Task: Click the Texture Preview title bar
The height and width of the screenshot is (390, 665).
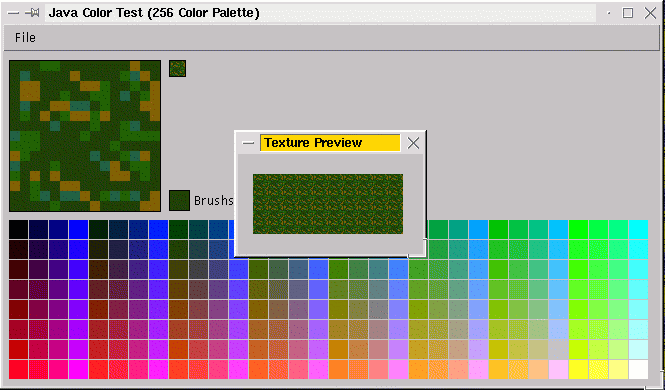Action: 330,143
